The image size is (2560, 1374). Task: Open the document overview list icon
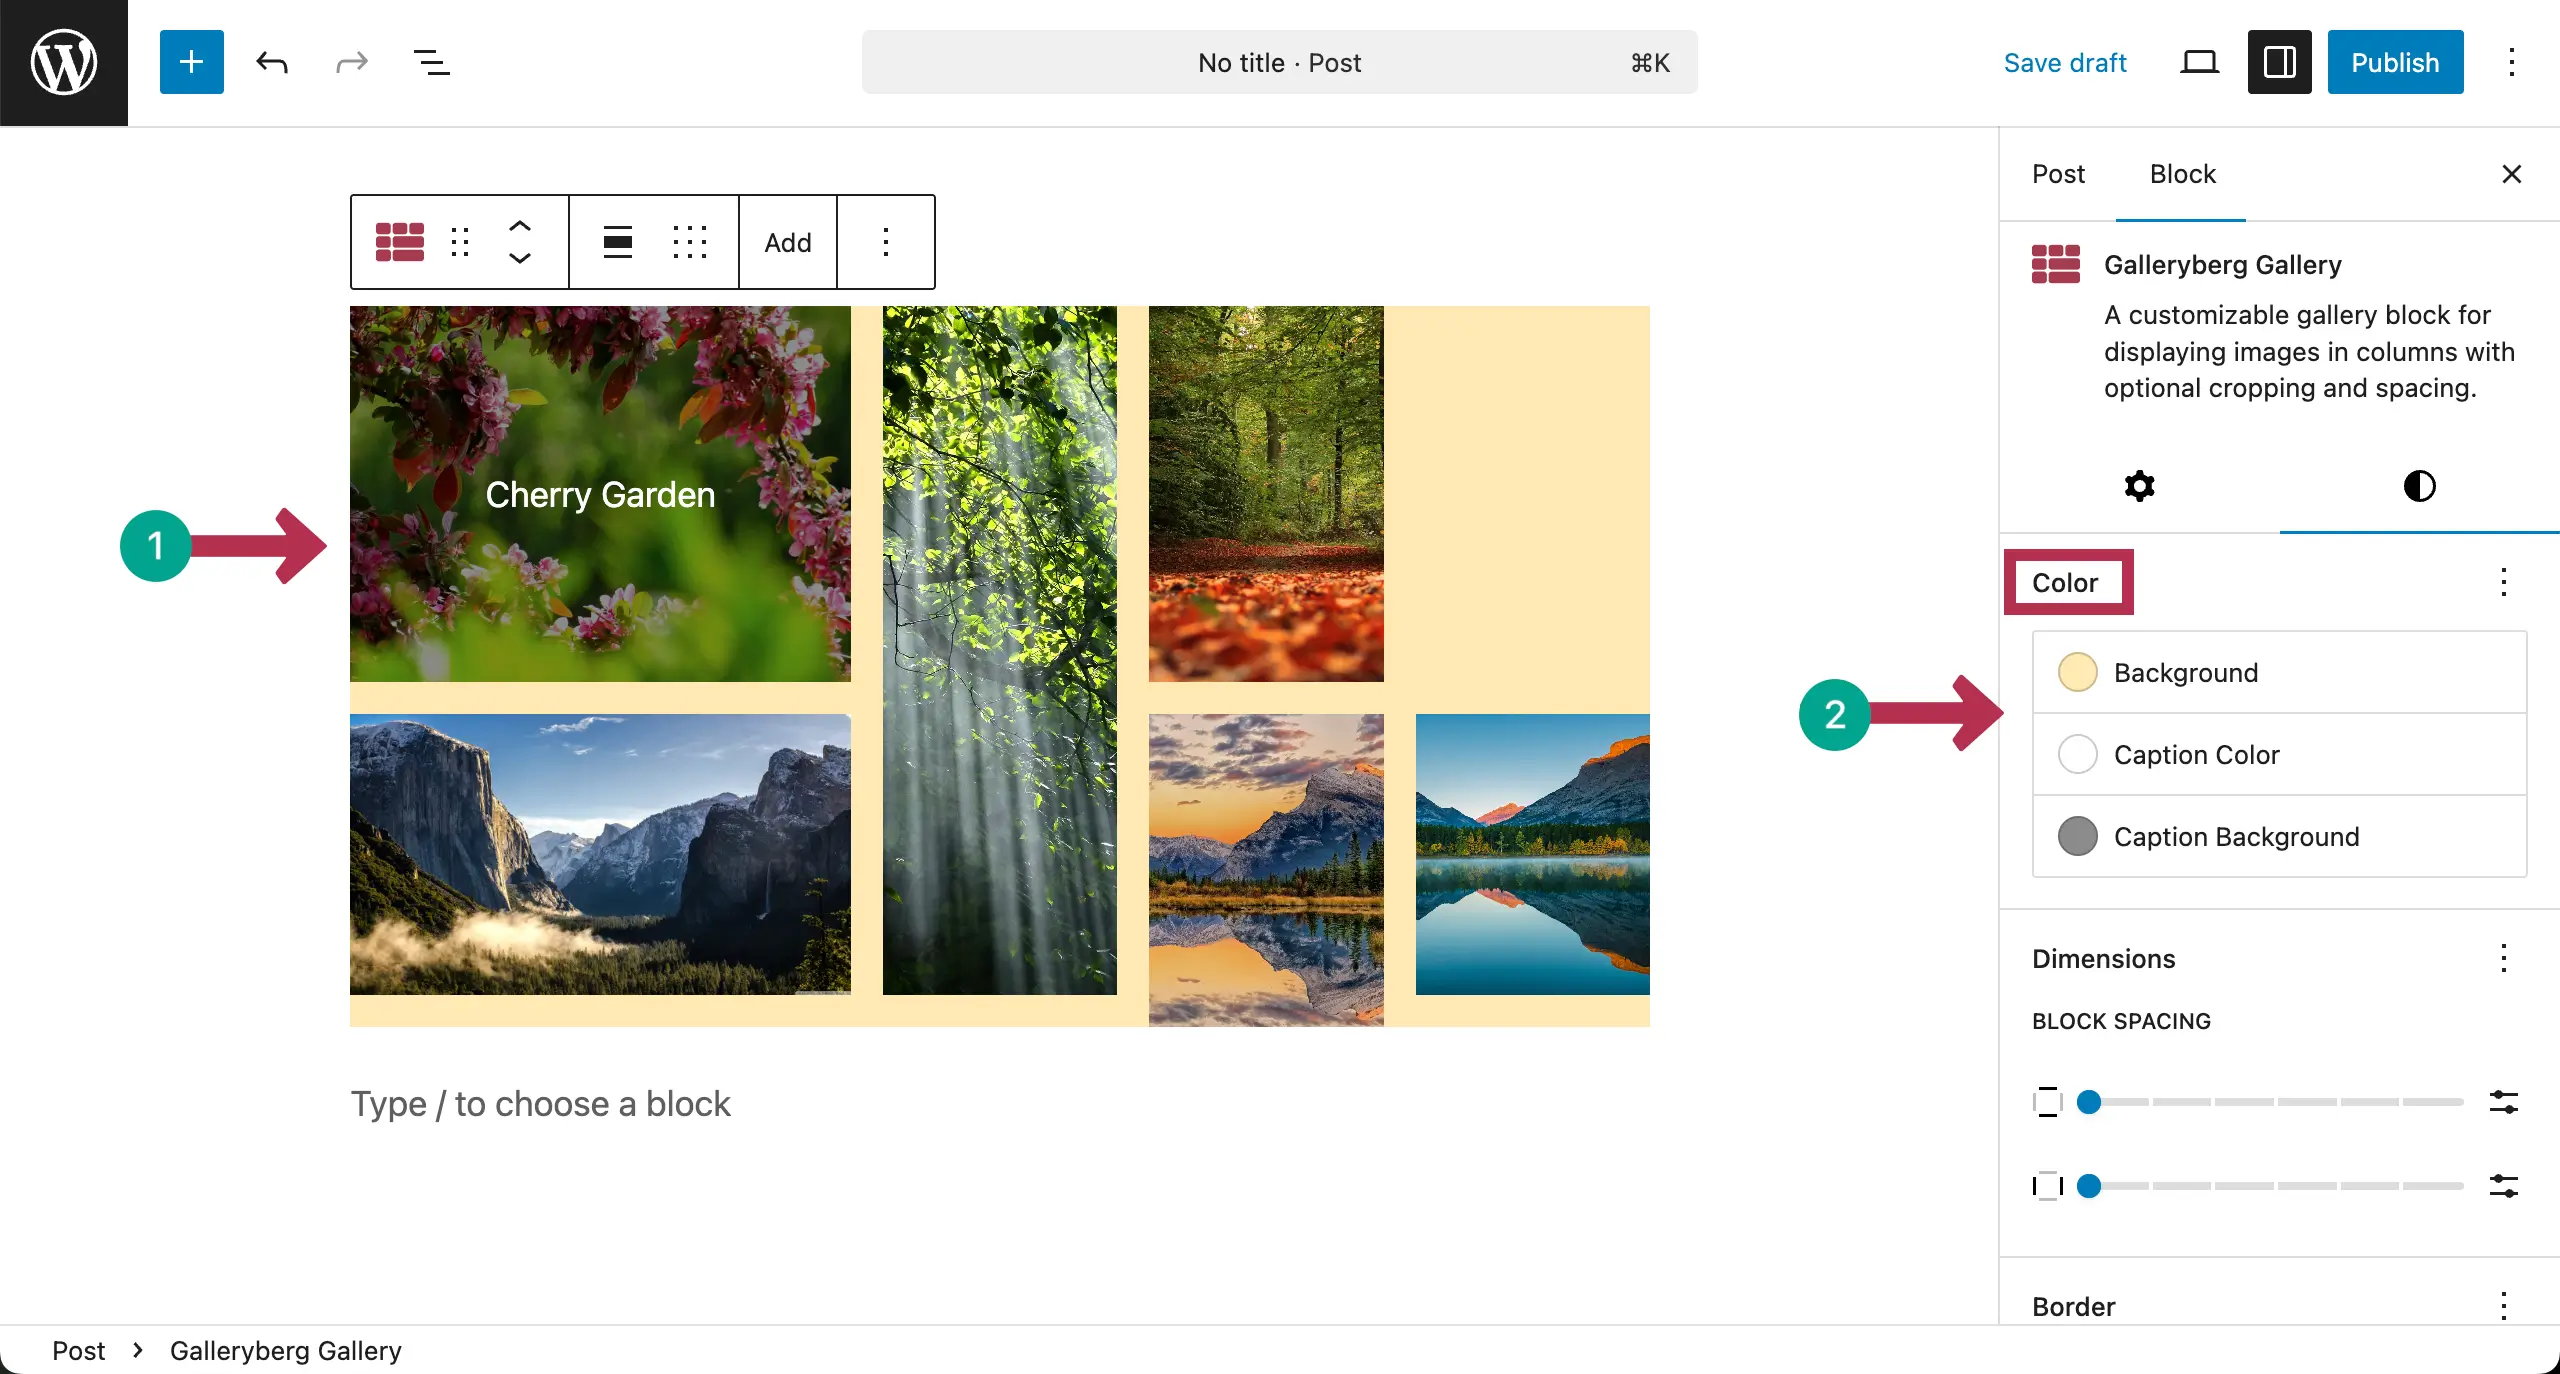(431, 62)
